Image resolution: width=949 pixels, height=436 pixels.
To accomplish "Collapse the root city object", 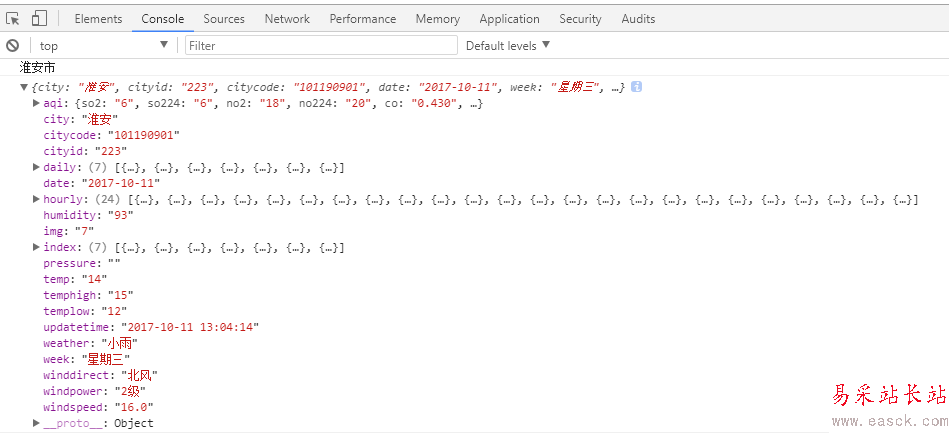I will [24, 88].
